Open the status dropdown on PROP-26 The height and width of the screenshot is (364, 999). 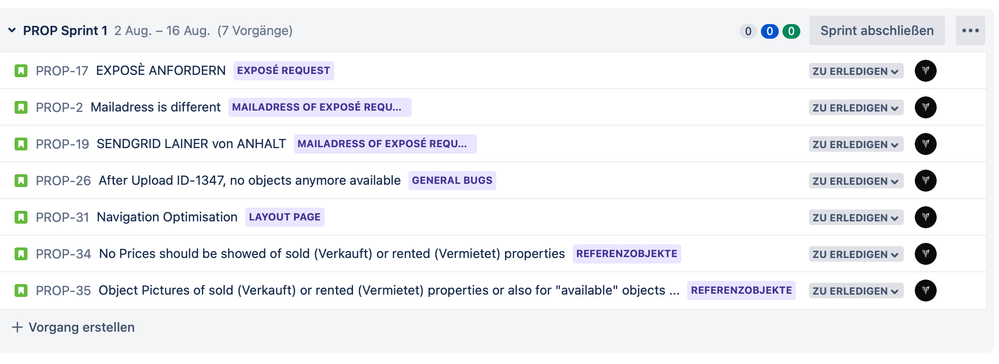point(856,180)
